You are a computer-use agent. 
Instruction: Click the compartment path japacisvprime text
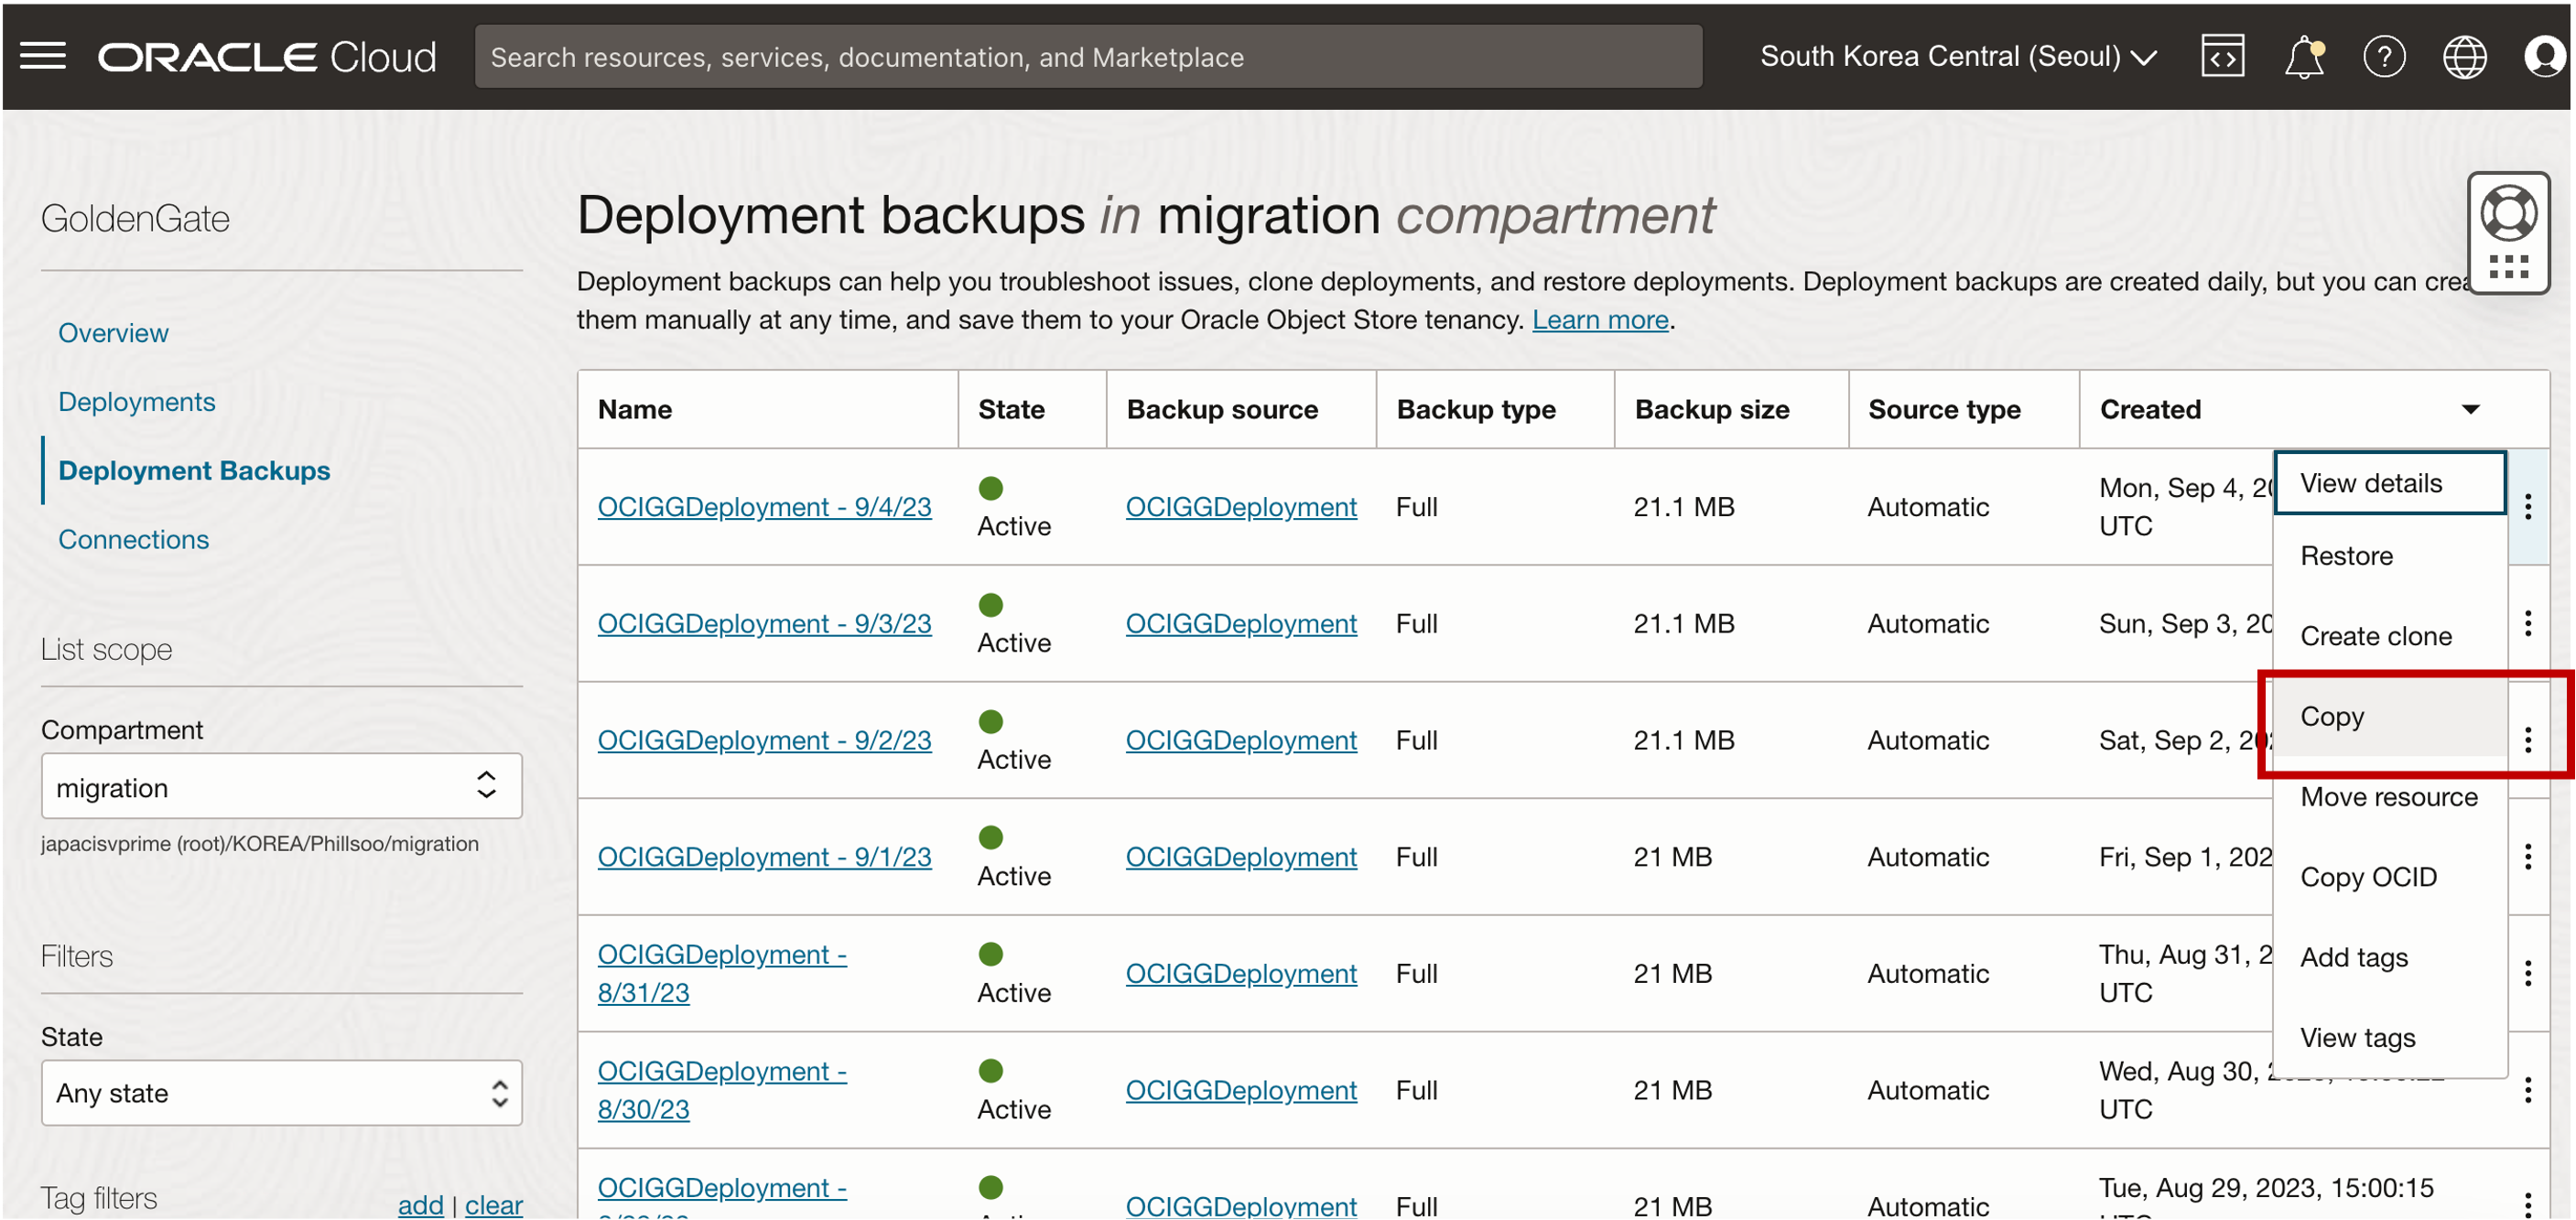click(259, 845)
